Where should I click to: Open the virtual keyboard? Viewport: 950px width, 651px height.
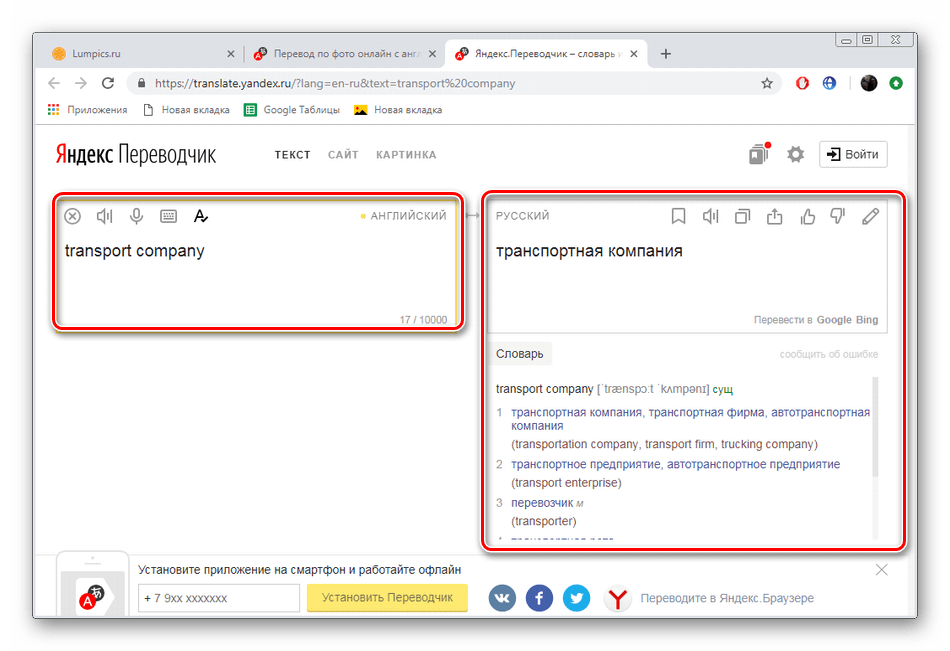pyautogui.click(x=168, y=216)
